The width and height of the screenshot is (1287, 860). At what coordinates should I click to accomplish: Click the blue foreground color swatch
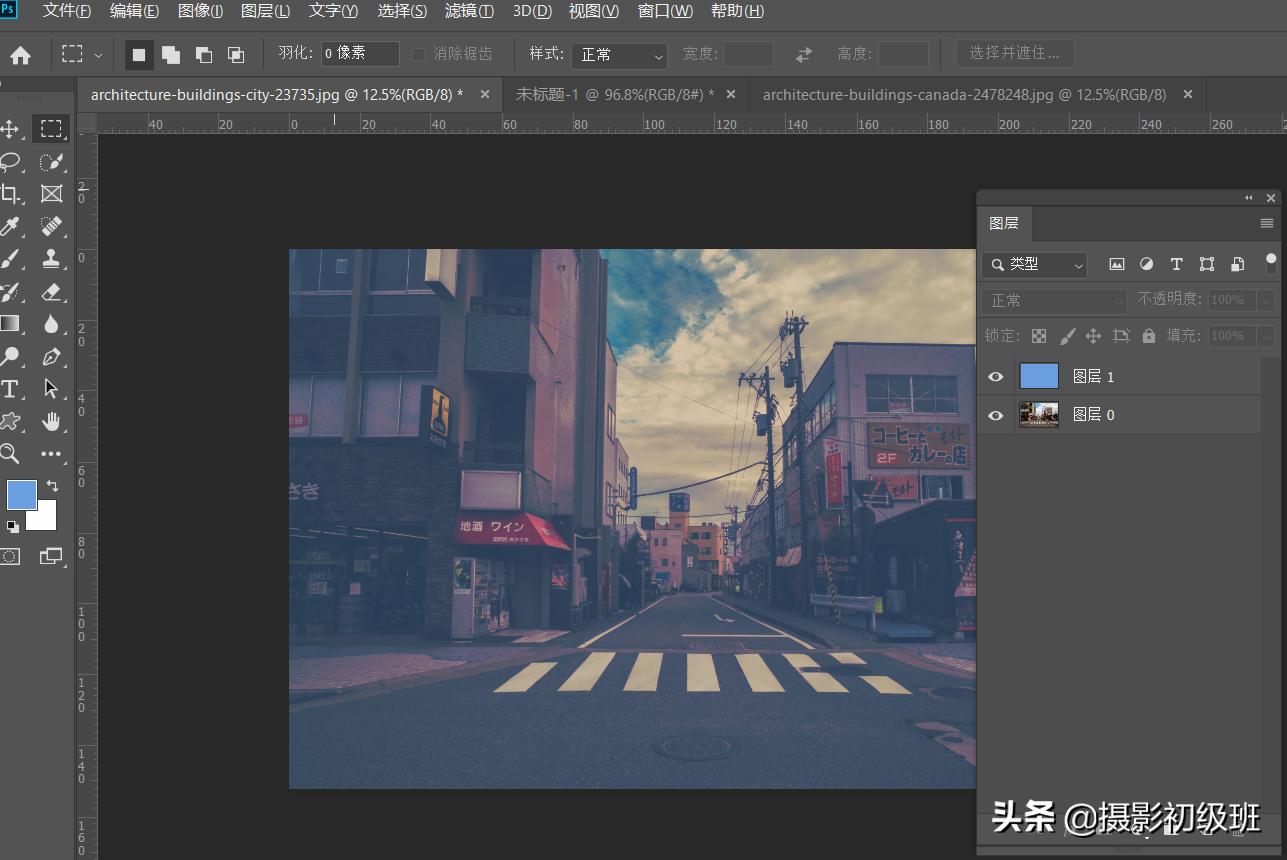tap(22, 494)
